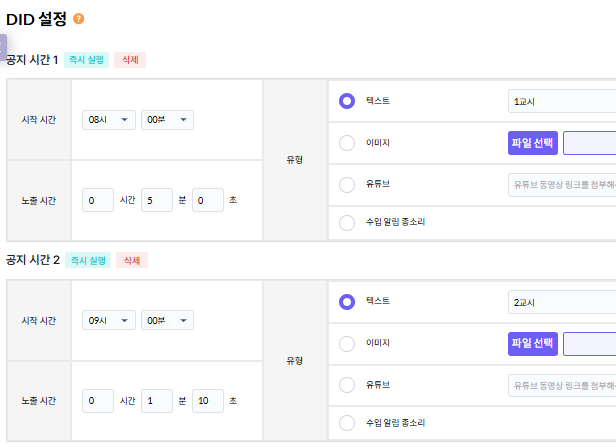Click 삭제 for 공지 시간 2
The image size is (616, 447).
click(x=130, y=260)
